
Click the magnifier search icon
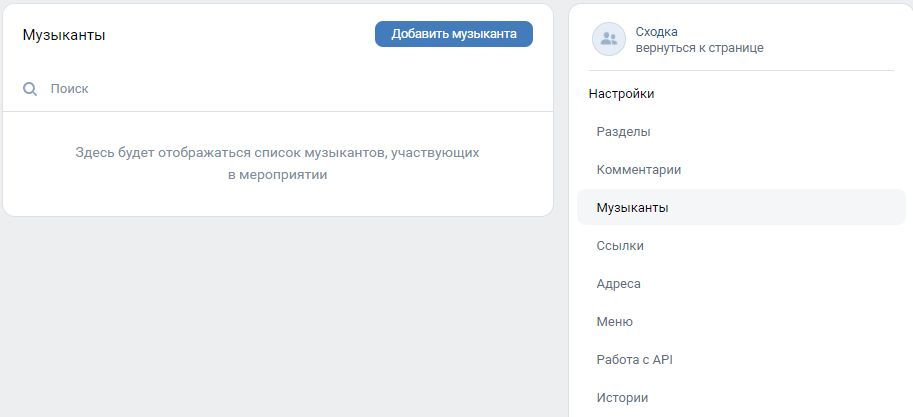click(x=30, y=89)
